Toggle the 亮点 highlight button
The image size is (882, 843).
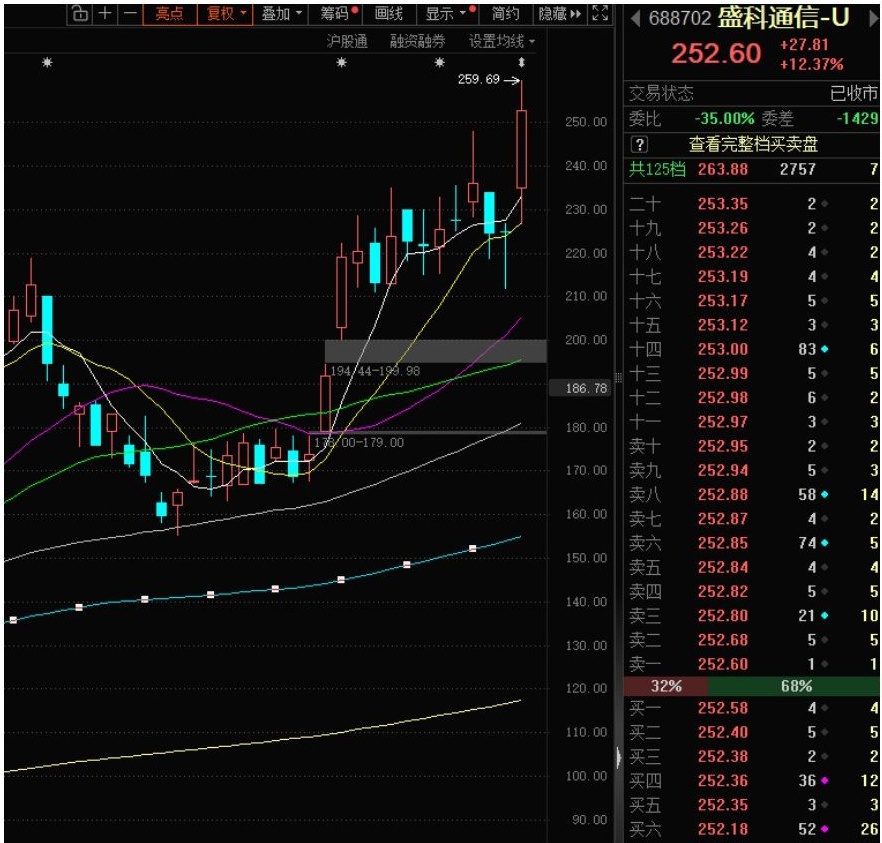(169, 13)
